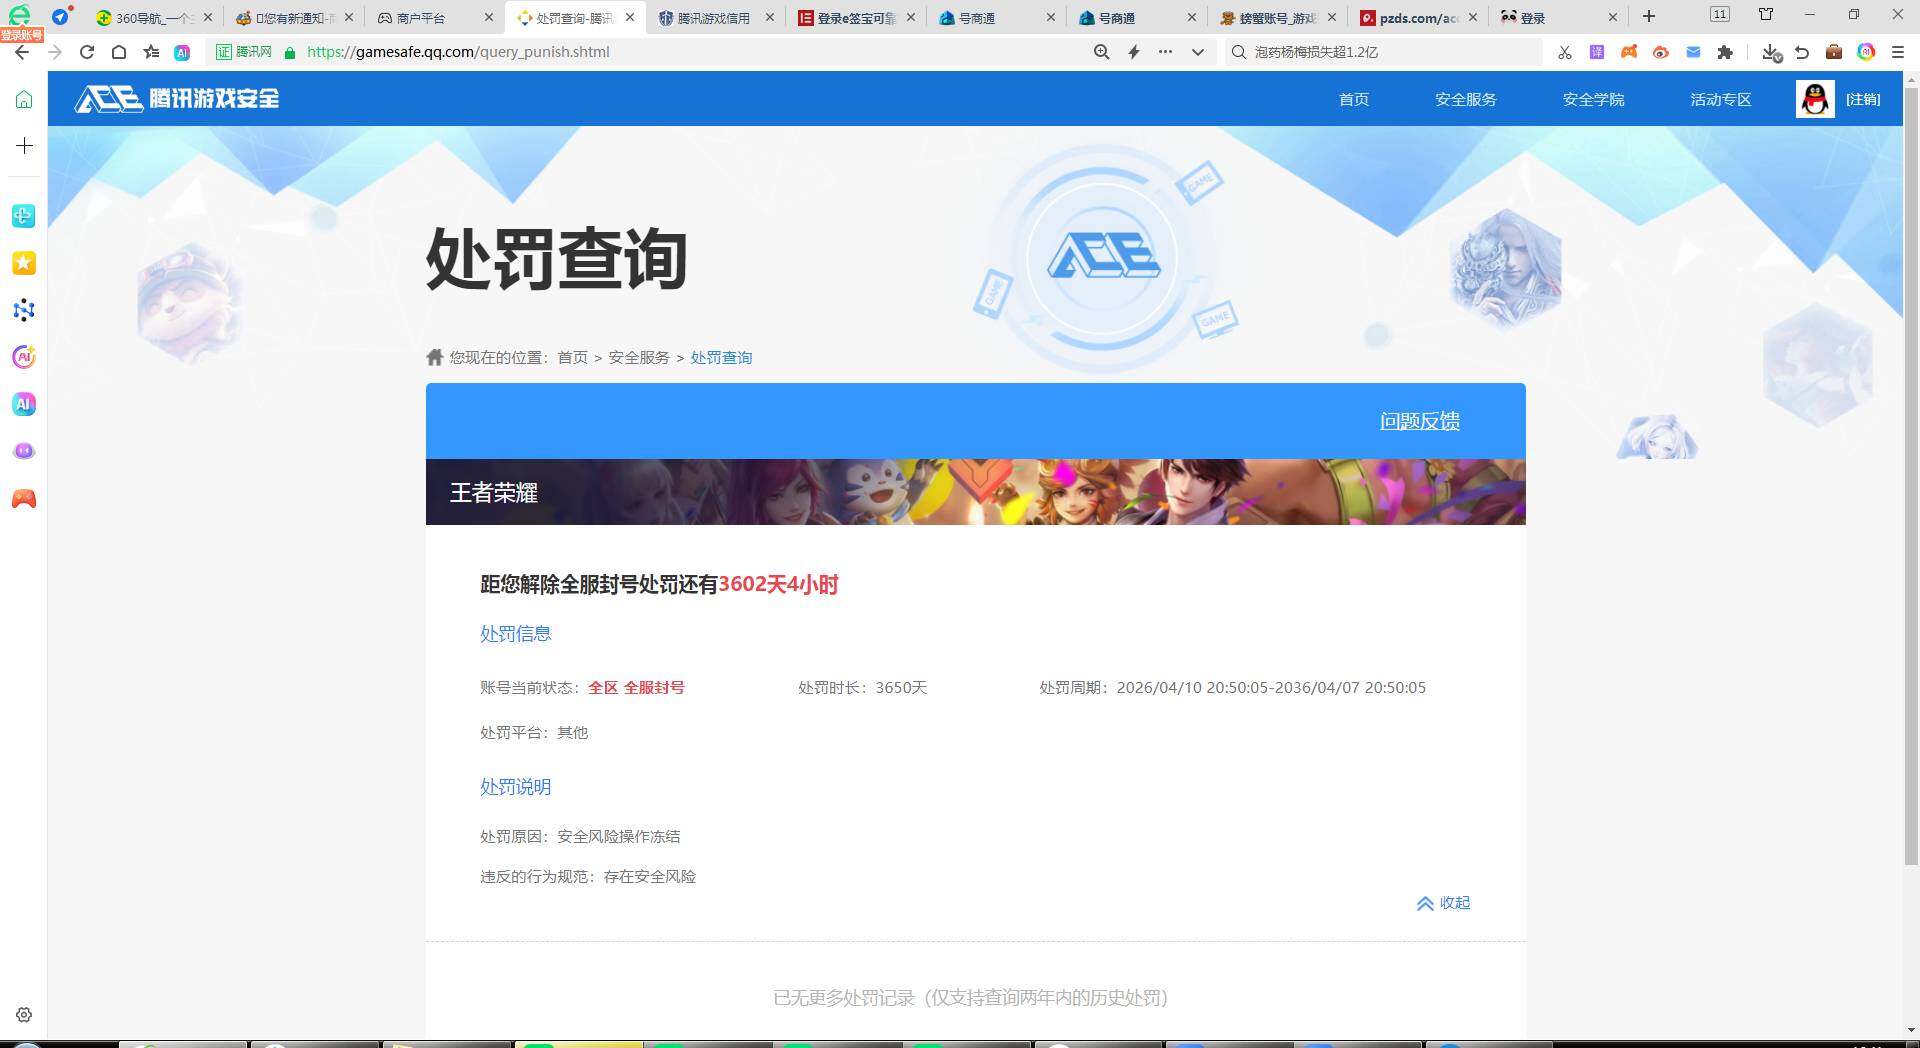Viewport: 1920px width, 1048px height.
Task: Click the blue compass icon in tab strip
Action: (62, 16)
